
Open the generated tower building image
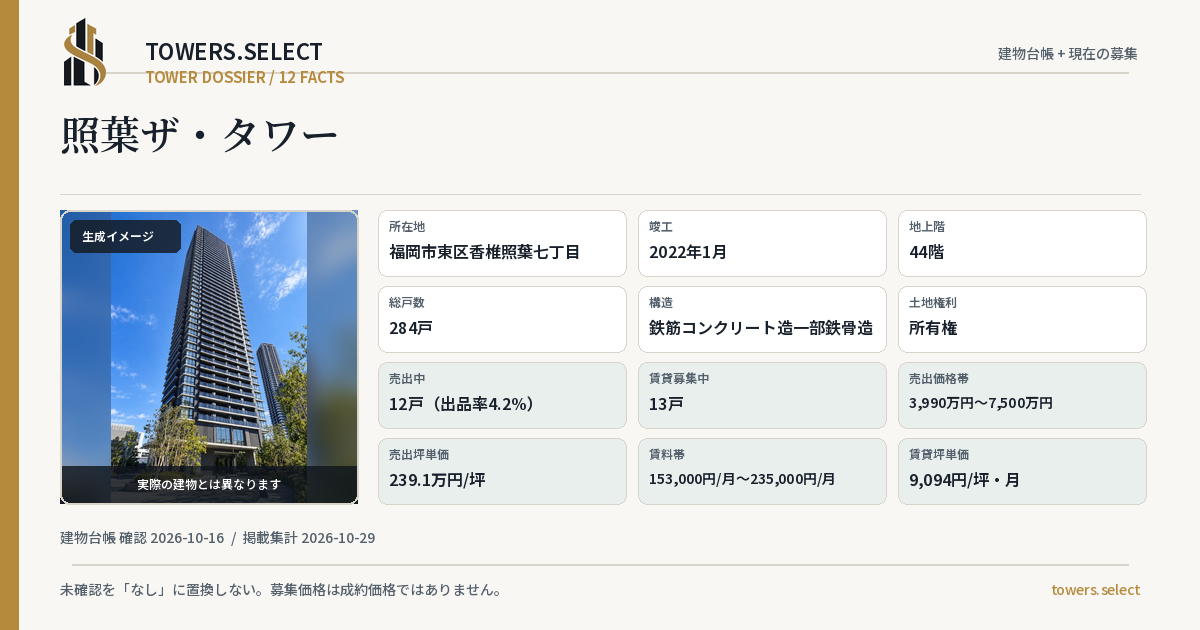(x=209, y=357)
